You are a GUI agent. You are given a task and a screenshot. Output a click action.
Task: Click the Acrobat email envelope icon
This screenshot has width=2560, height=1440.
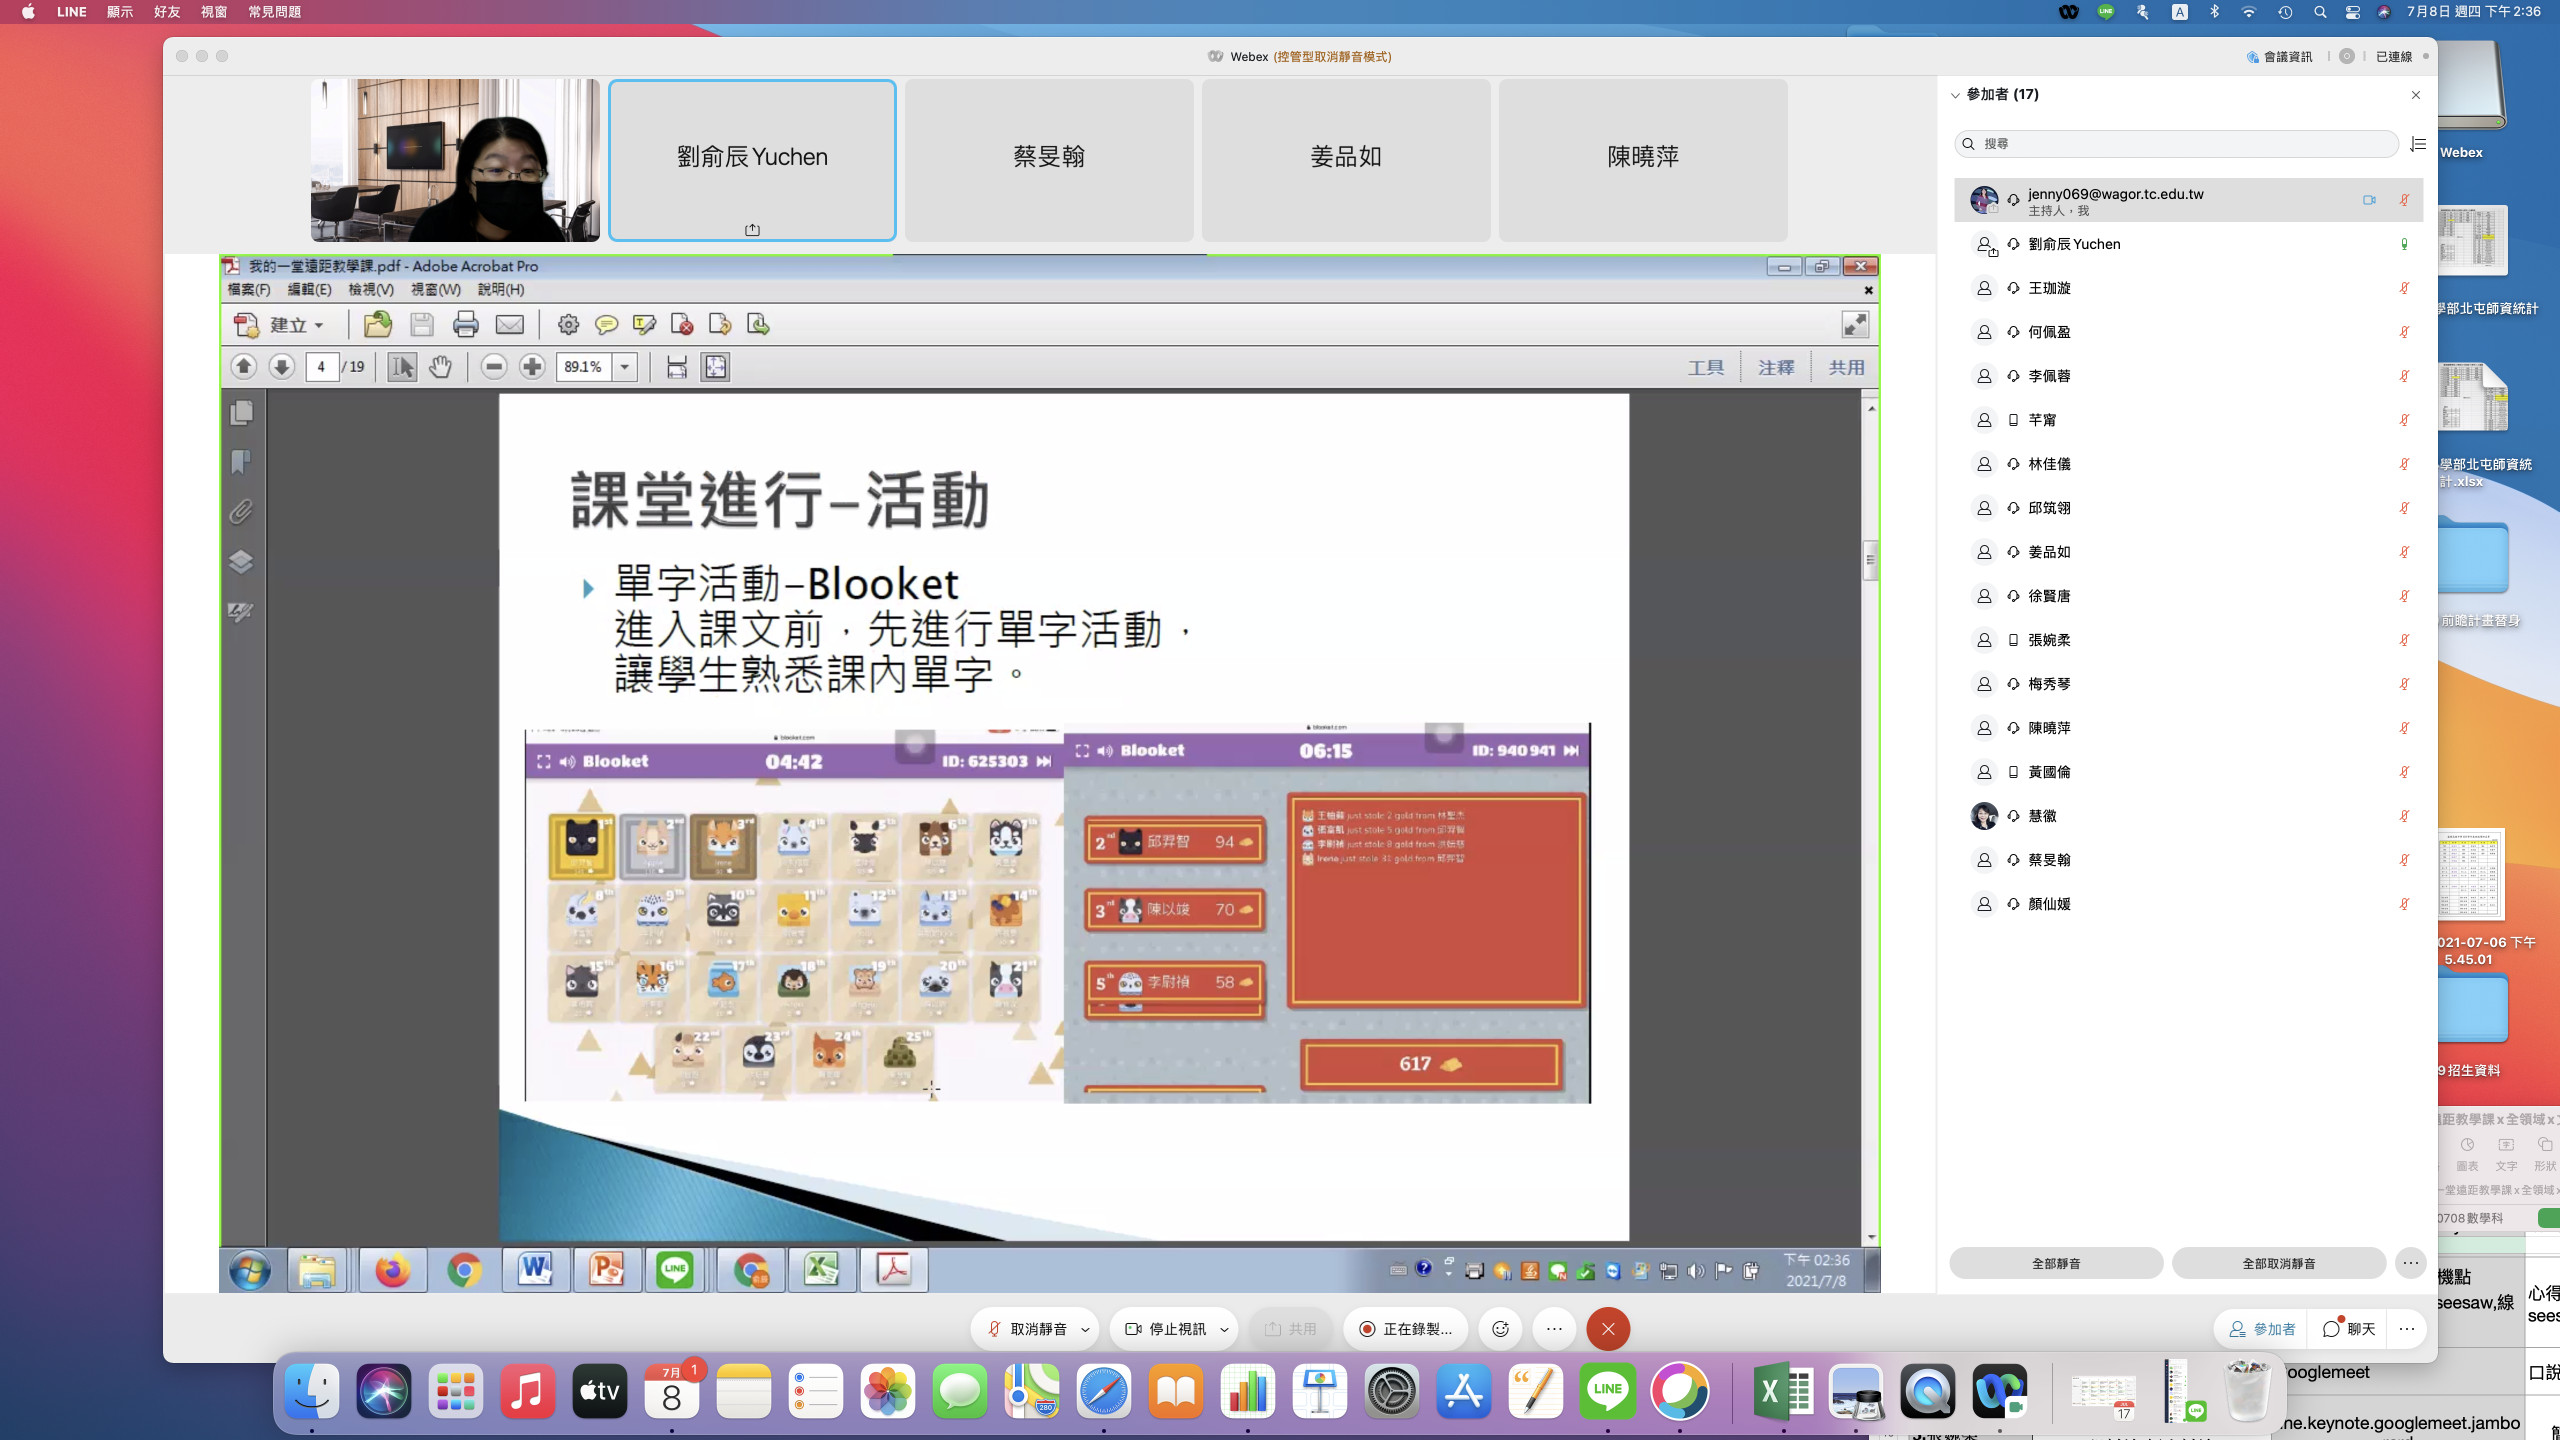pyautogui.click(x=510, y=324)
